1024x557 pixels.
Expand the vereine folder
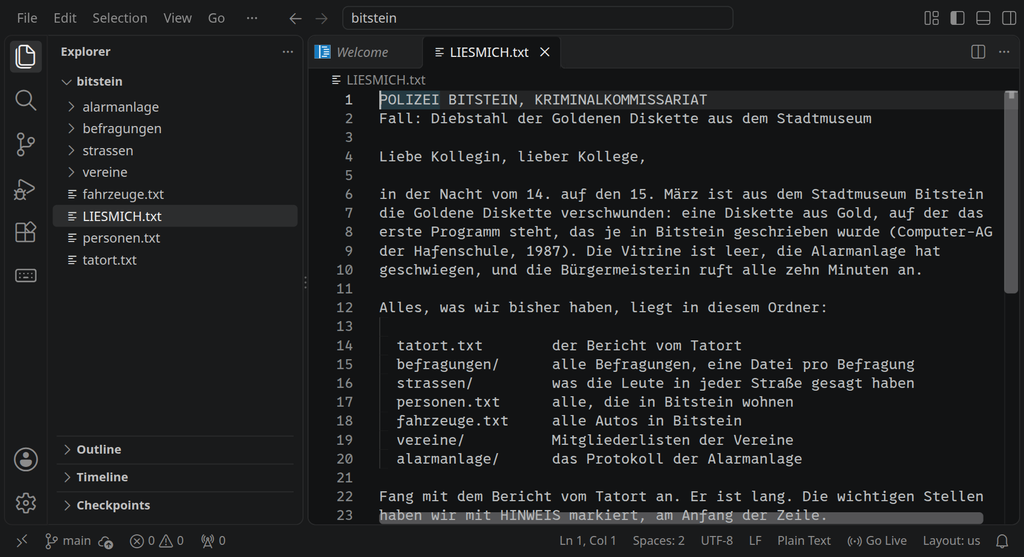pyautogui.click(x=176, y=172)
